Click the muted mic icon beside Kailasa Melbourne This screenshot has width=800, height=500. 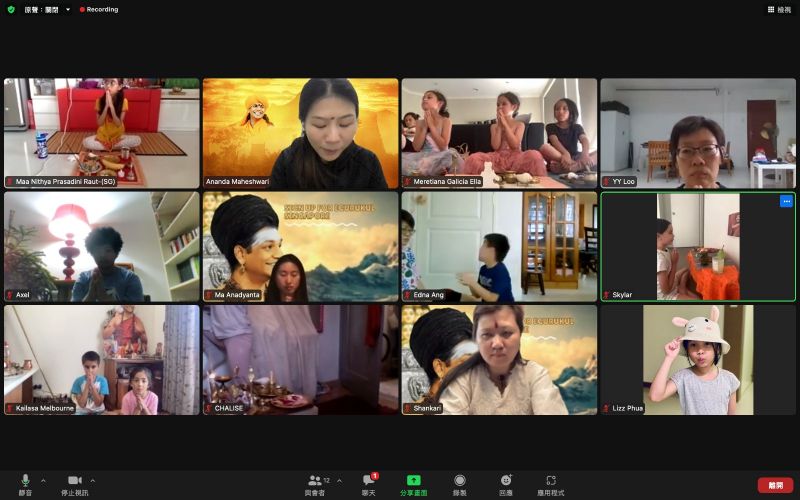[10, 408]
